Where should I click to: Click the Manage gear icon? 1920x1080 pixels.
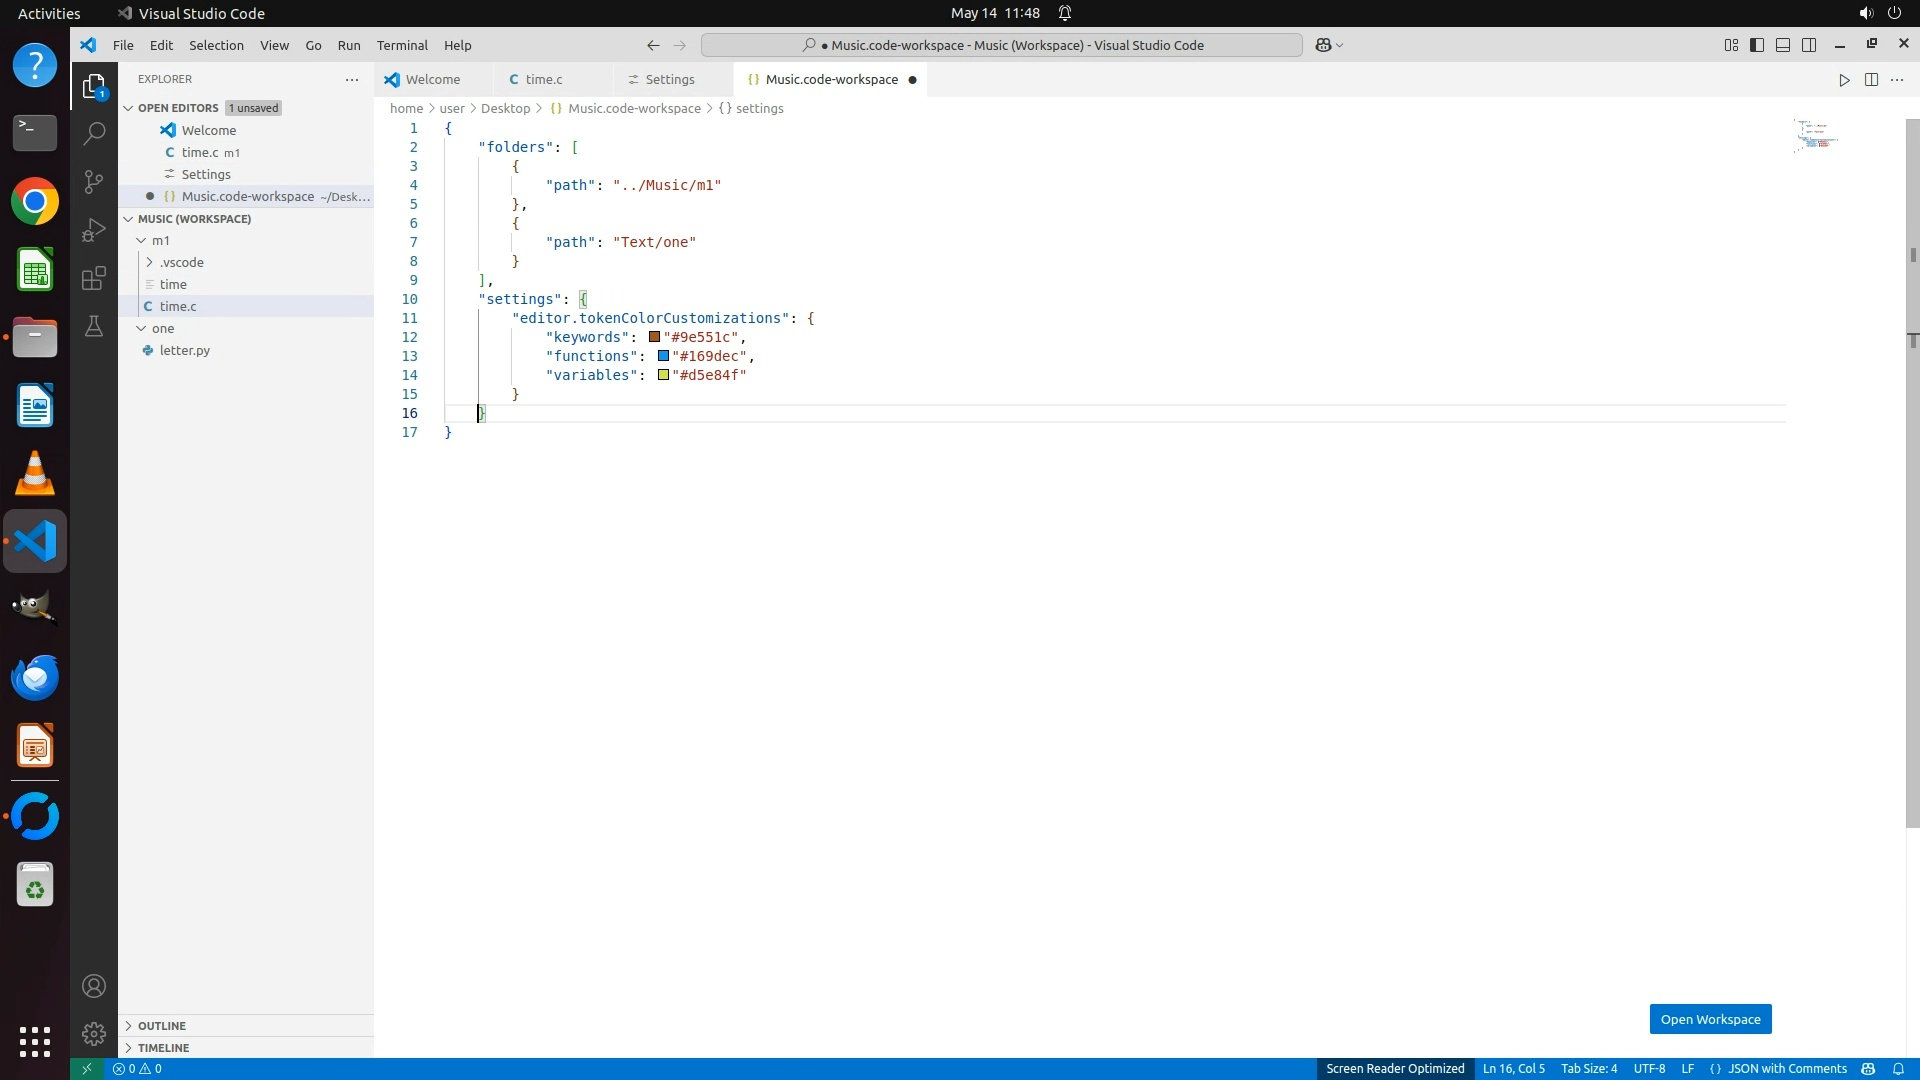tap(94, 1033)
